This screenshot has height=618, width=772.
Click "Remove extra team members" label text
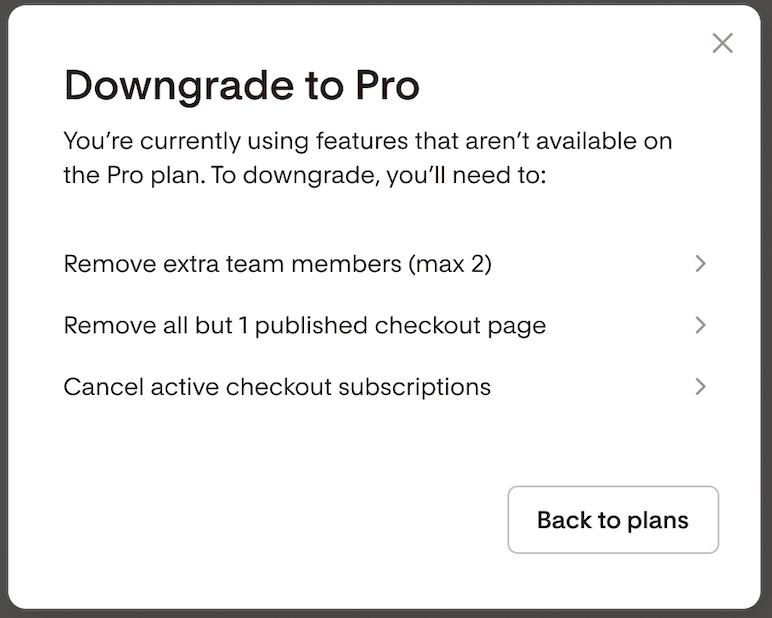pyautogui.click(x=231, y=264)
